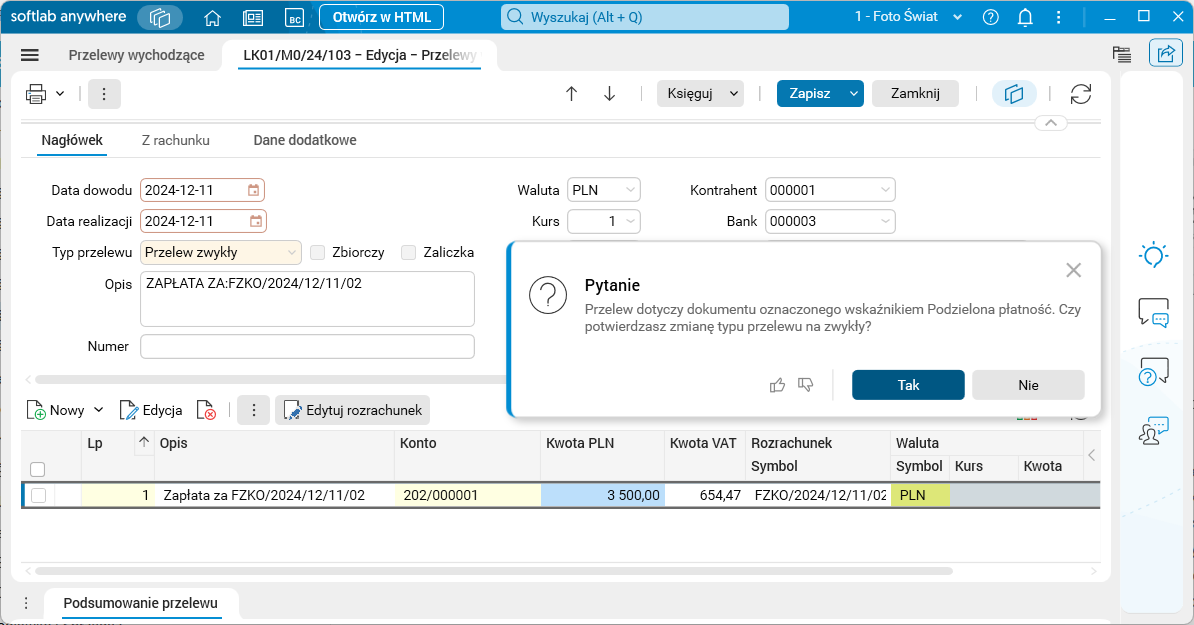
Task: Open the home page icon
Action: (x=212, y=18)
